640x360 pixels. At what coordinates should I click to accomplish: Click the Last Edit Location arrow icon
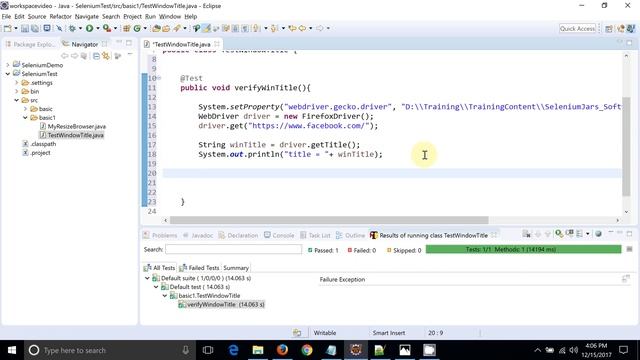[x=292, y=28]
